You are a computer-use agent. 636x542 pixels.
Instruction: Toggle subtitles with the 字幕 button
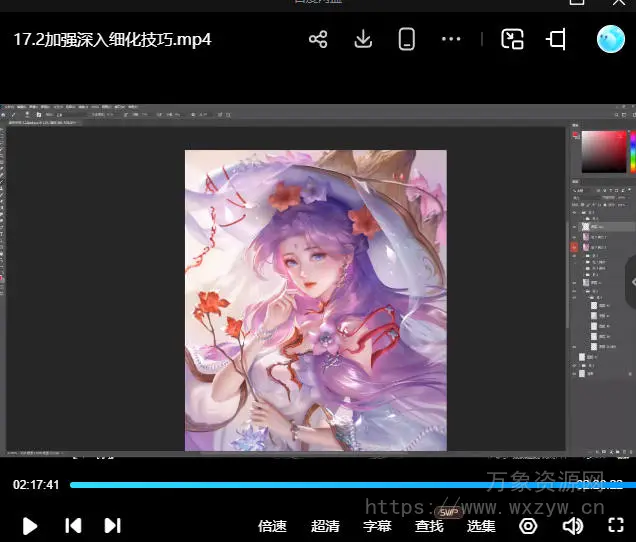pos(377,526)
